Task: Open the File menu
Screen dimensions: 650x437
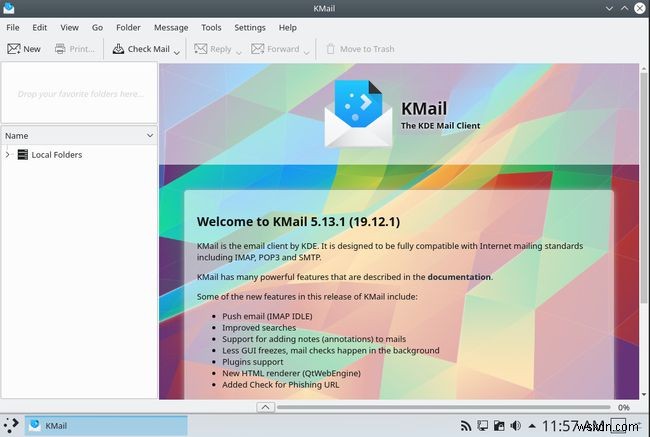Action: (x=13, y=27)
